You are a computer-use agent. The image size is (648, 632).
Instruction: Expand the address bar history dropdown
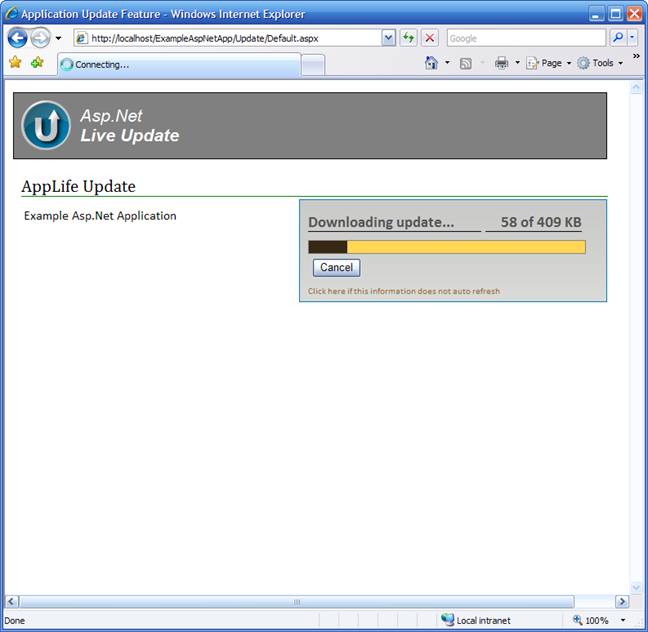388,38
